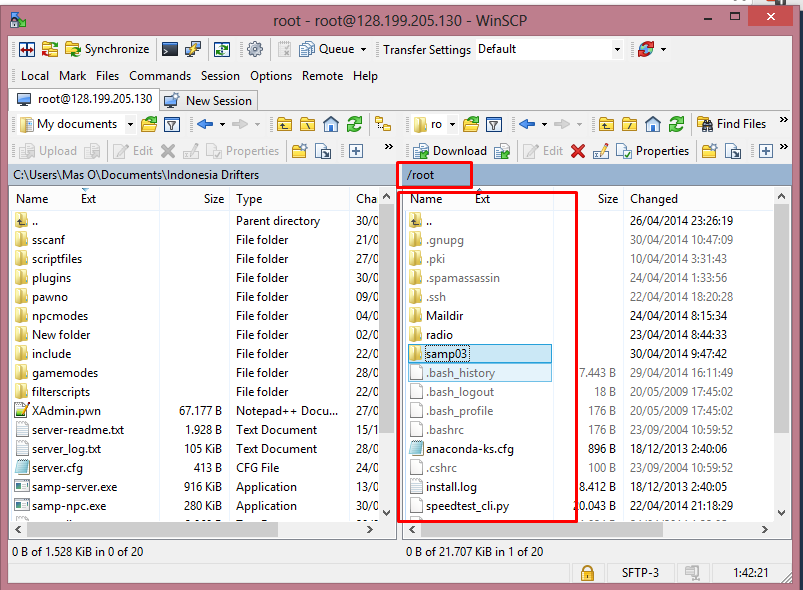
Task: Switch to root@128.199.205.130 session tab
Action: coord(84,99)
